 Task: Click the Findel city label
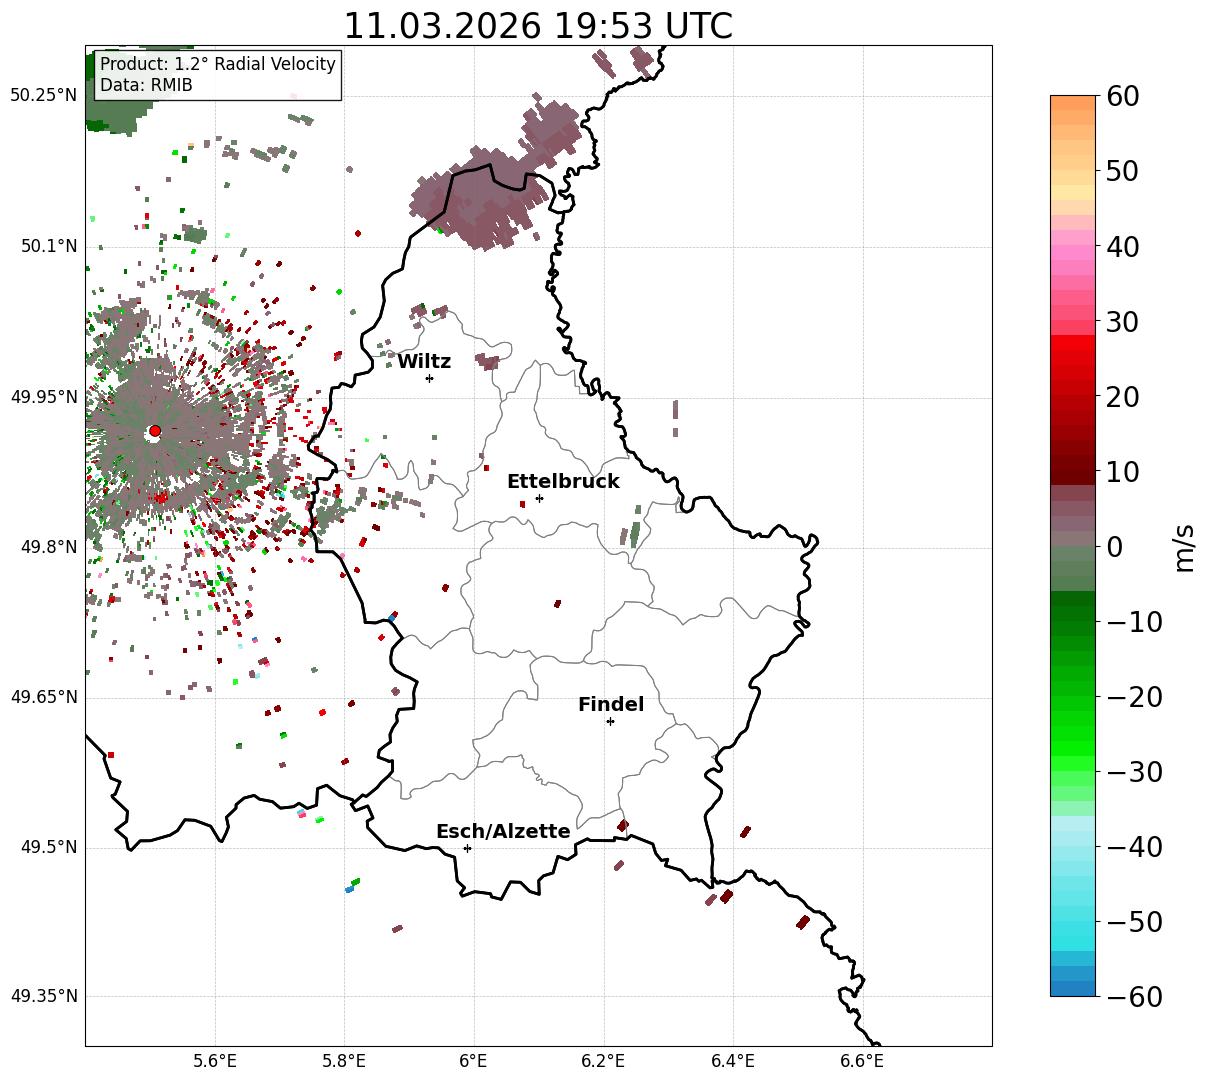[611, 705]
